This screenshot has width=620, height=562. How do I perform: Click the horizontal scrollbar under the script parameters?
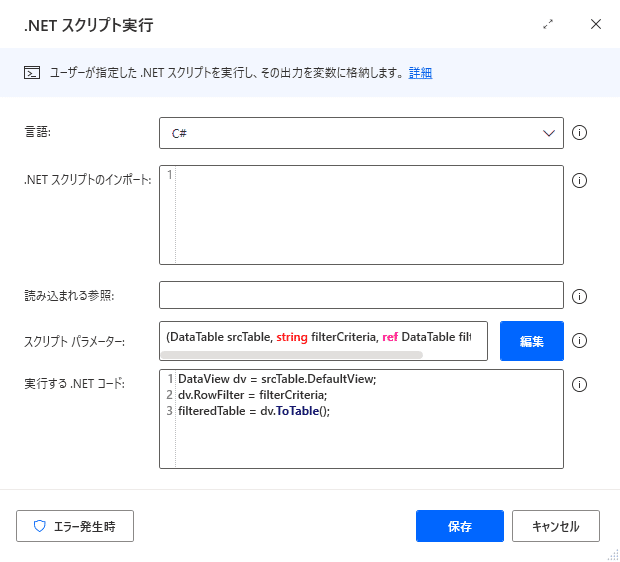pos(292,355)
